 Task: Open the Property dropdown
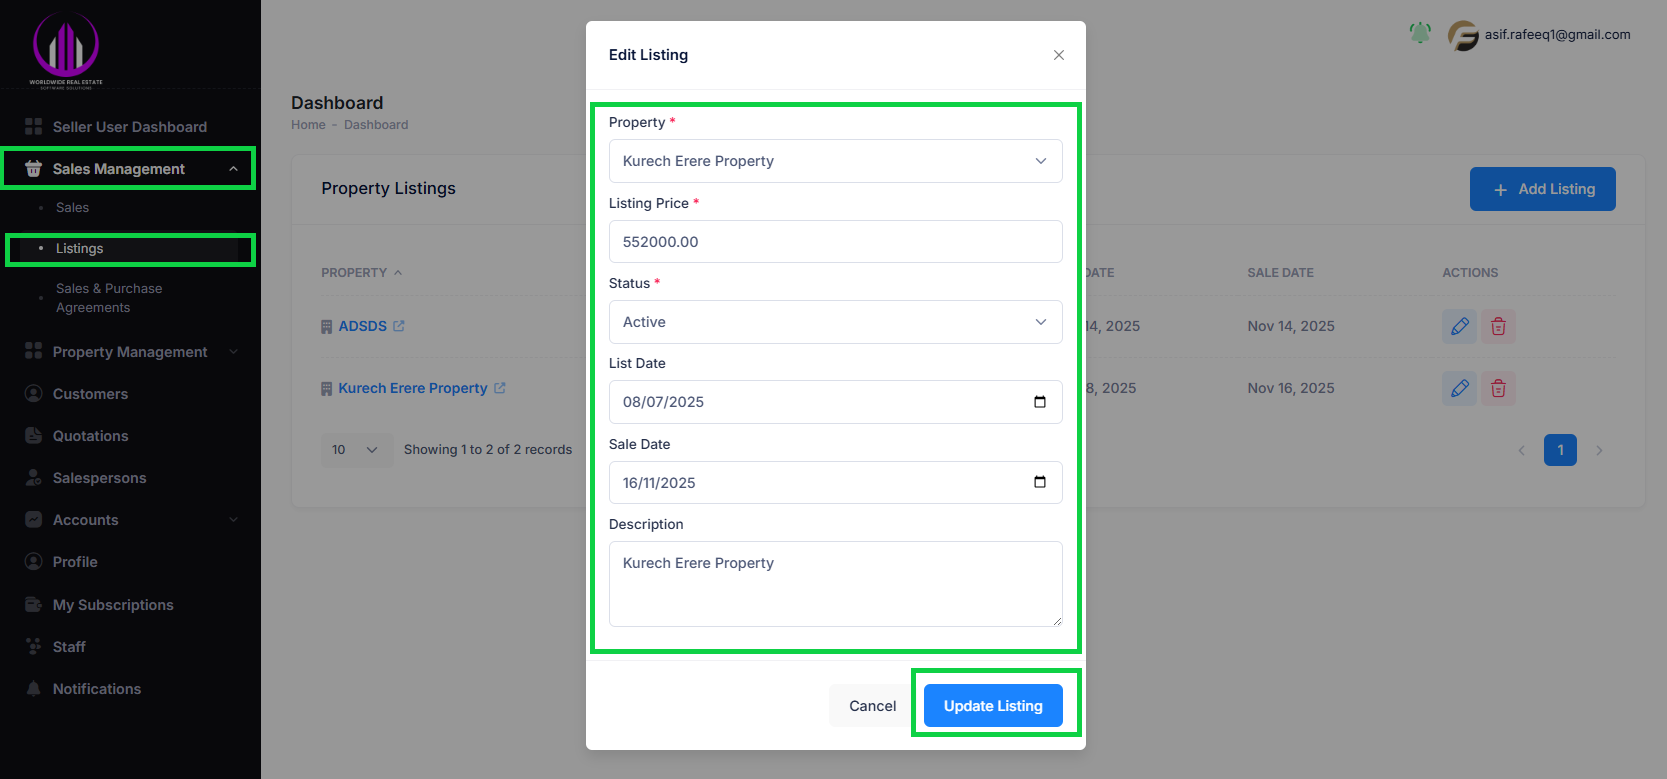(x=835, y=161)
